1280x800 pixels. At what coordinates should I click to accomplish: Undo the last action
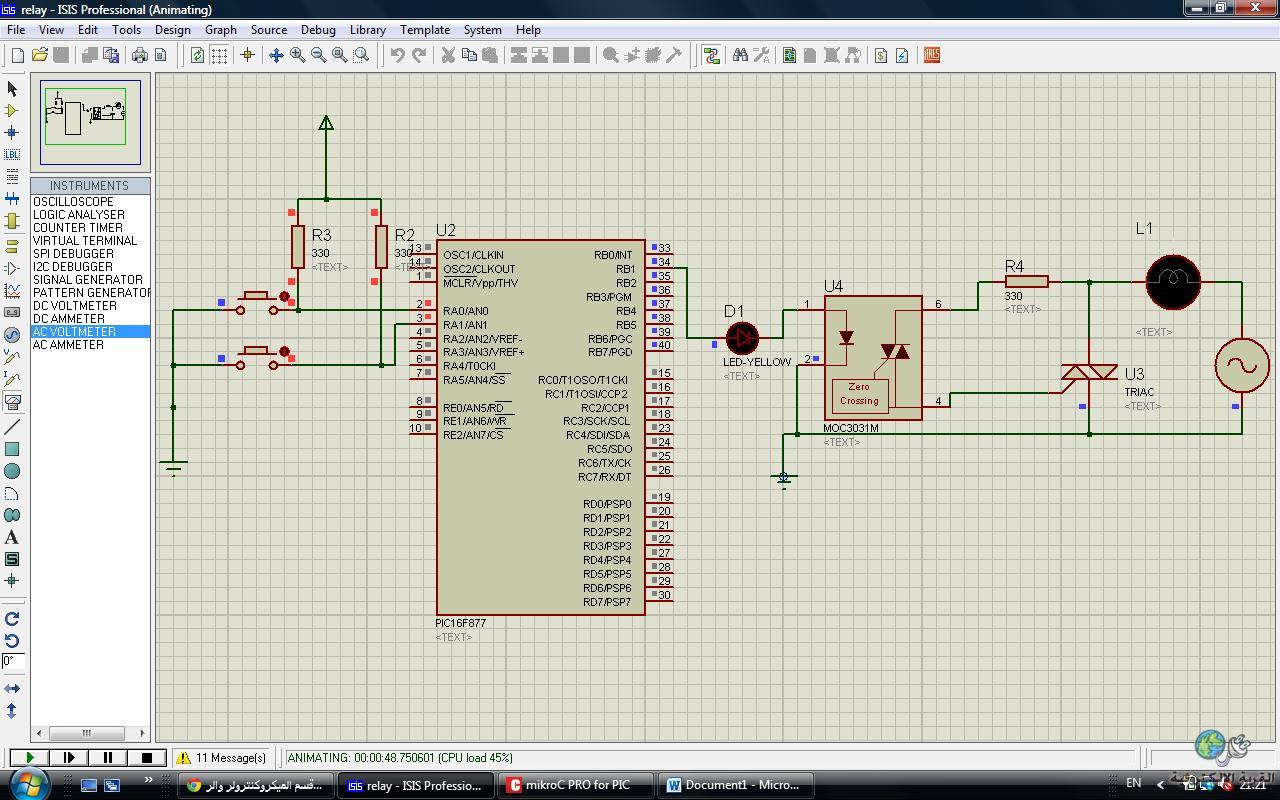tap(397, 55)
